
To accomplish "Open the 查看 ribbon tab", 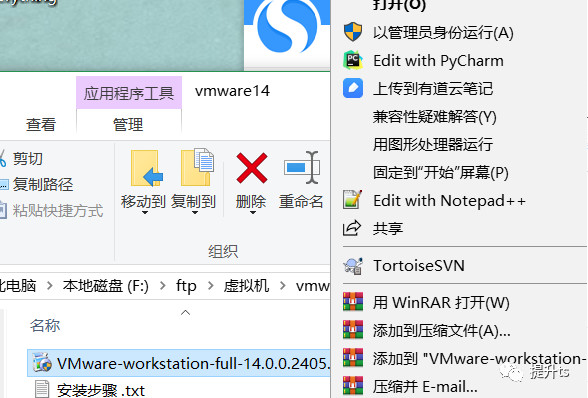I will click(41, 124).
